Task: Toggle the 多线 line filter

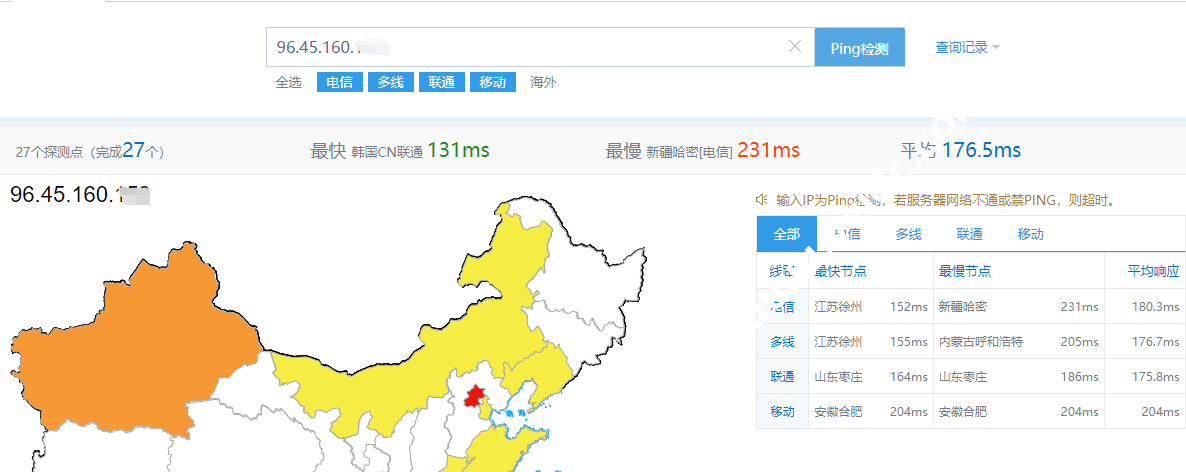Action: coord(391,82)
